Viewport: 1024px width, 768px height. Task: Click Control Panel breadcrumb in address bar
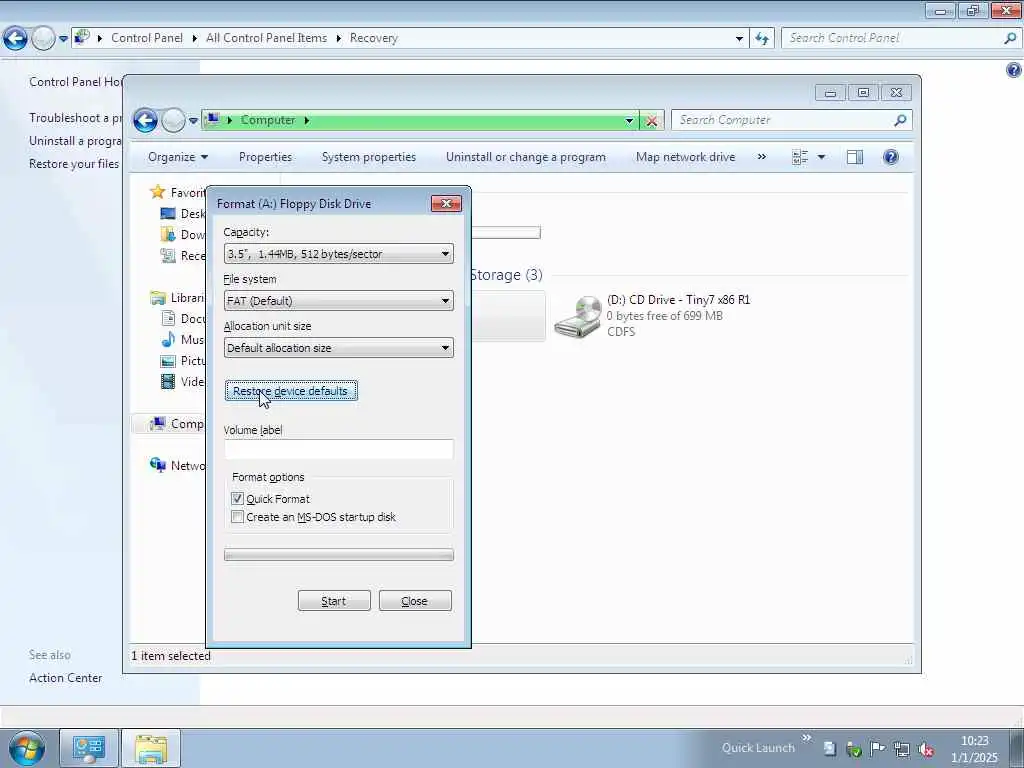coord(147,38)
